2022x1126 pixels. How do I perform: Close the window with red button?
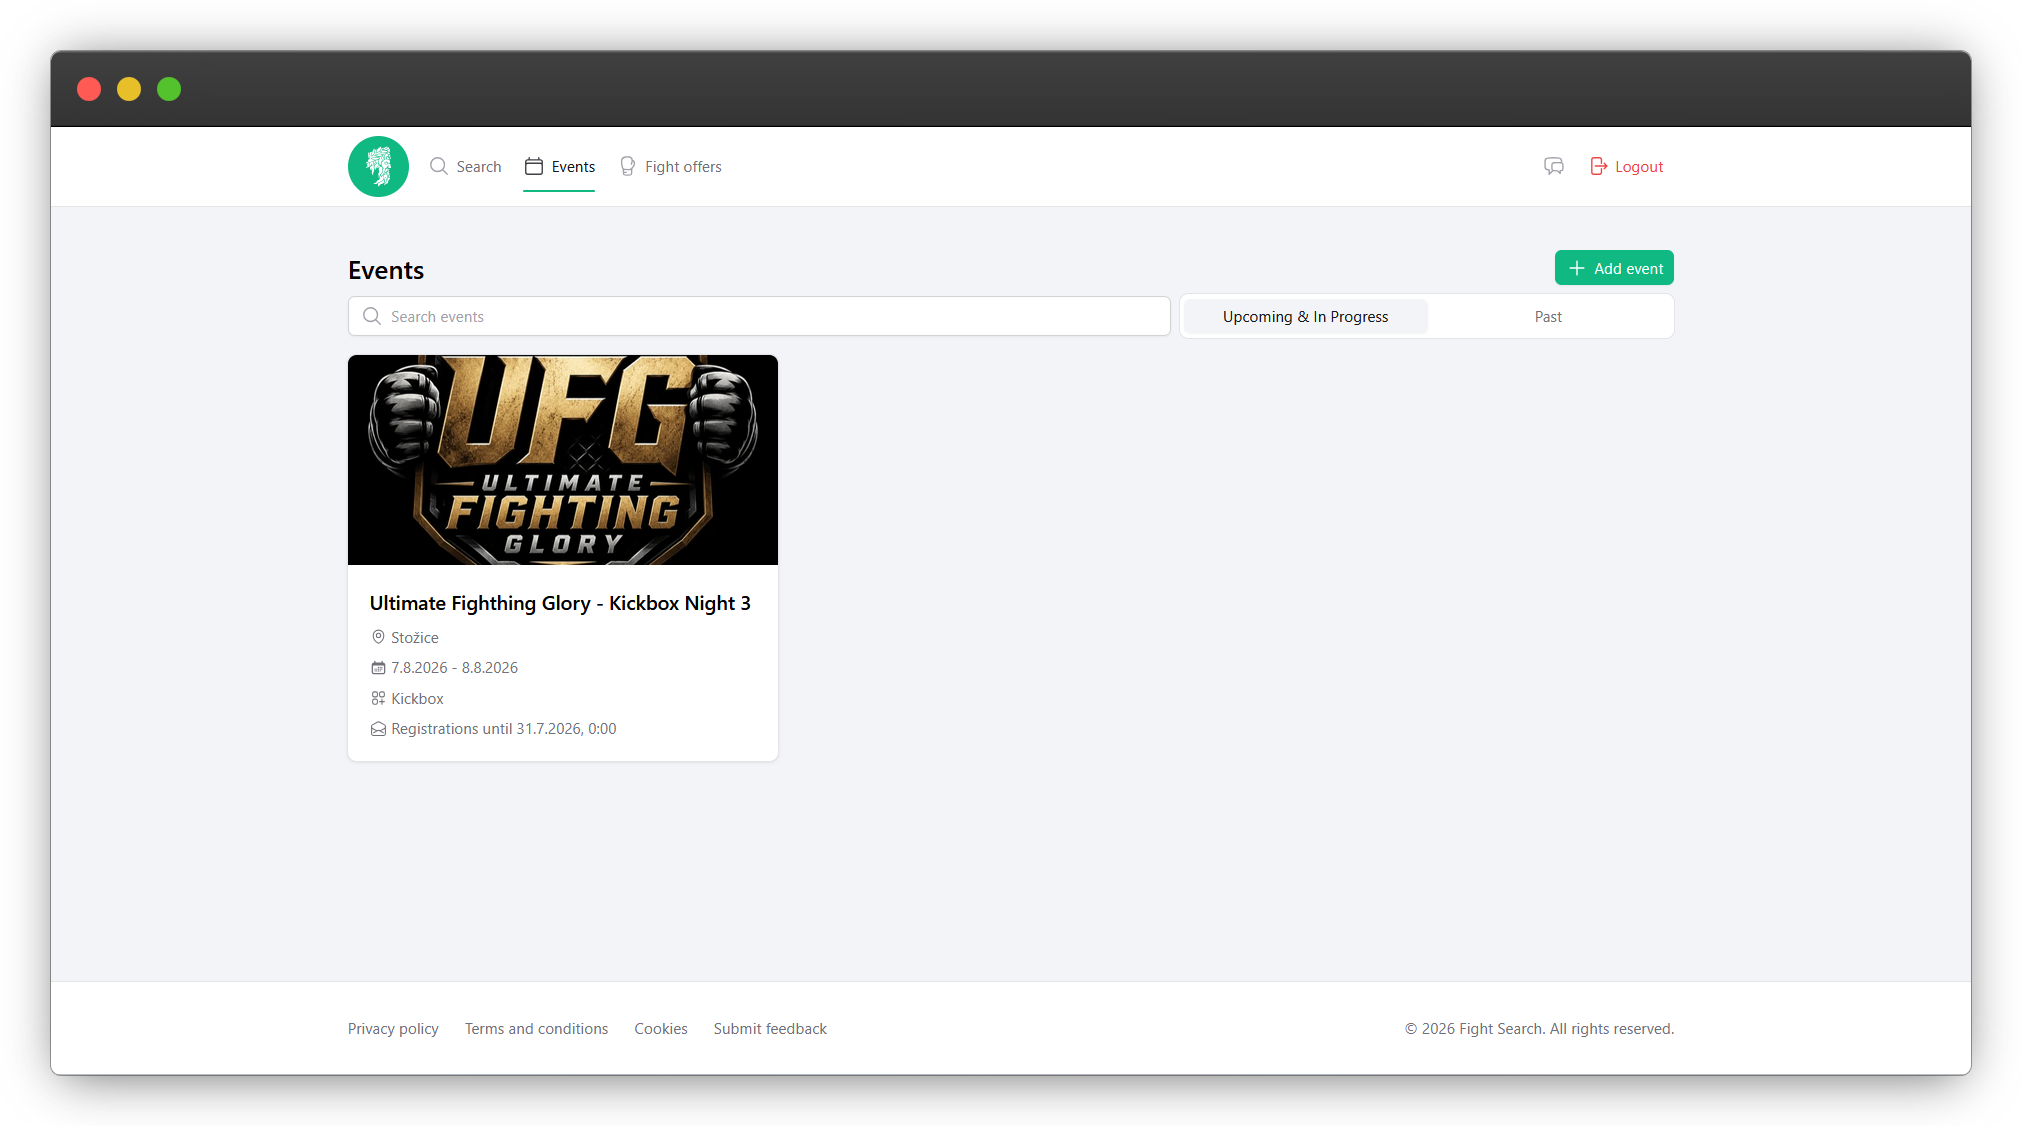tap(89, 89)
